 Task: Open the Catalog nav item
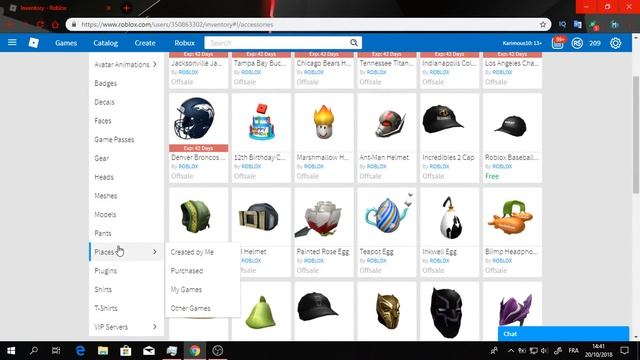pyautogui.click(x=105, y=43)
